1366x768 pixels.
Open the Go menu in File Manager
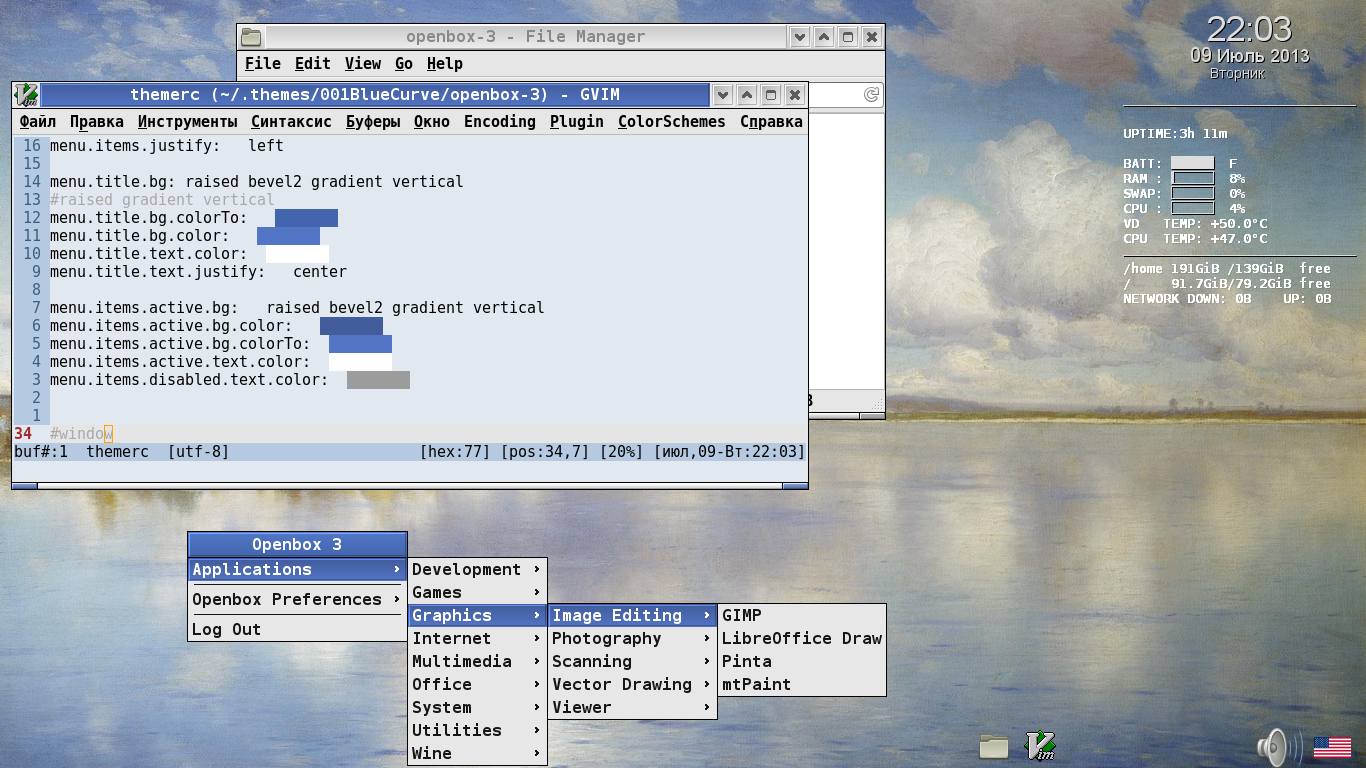point(404,64)
